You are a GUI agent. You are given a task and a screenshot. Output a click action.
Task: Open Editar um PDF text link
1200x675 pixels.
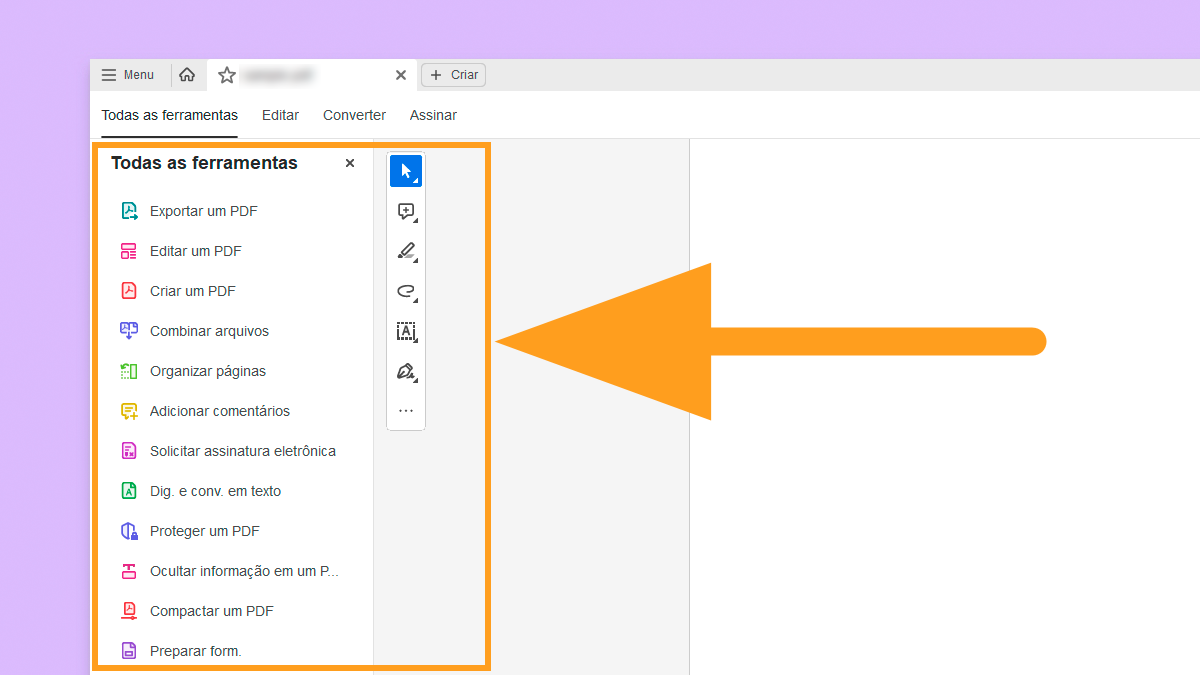[196, 251]
